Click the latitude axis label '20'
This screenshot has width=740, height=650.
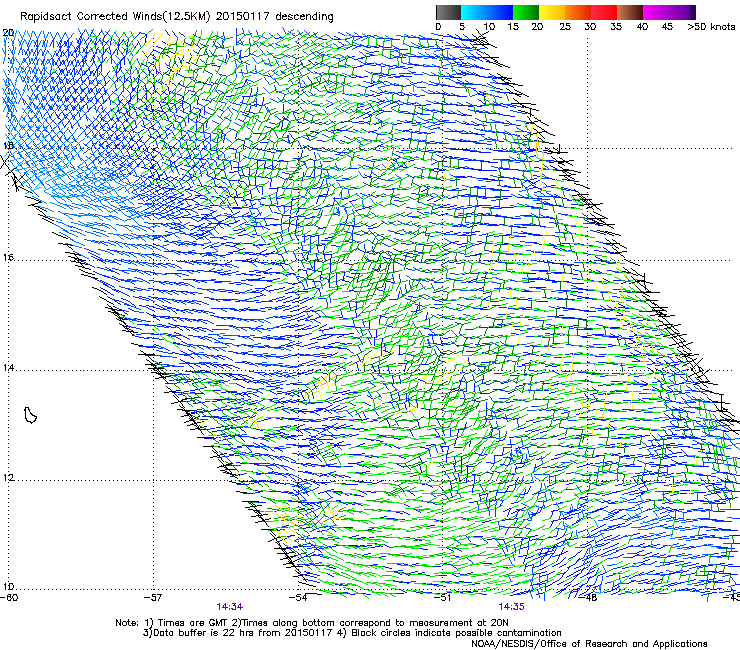[8, 33]
